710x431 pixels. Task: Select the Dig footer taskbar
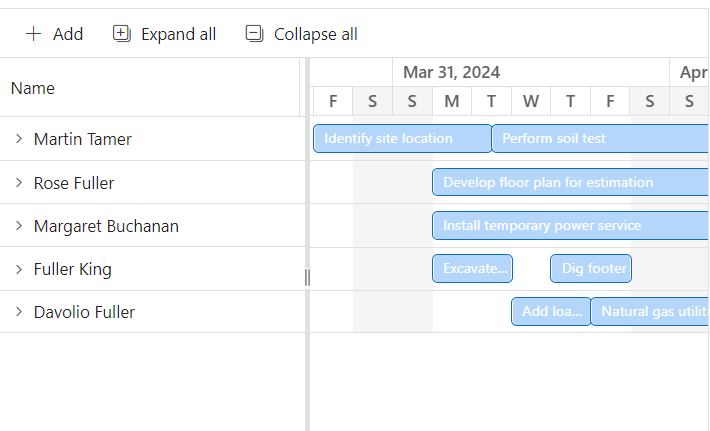(x=591, y=269)
